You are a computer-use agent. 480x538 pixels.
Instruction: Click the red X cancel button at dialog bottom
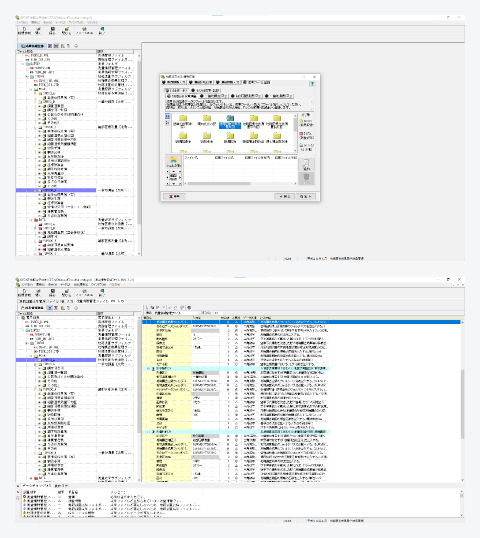174,197
